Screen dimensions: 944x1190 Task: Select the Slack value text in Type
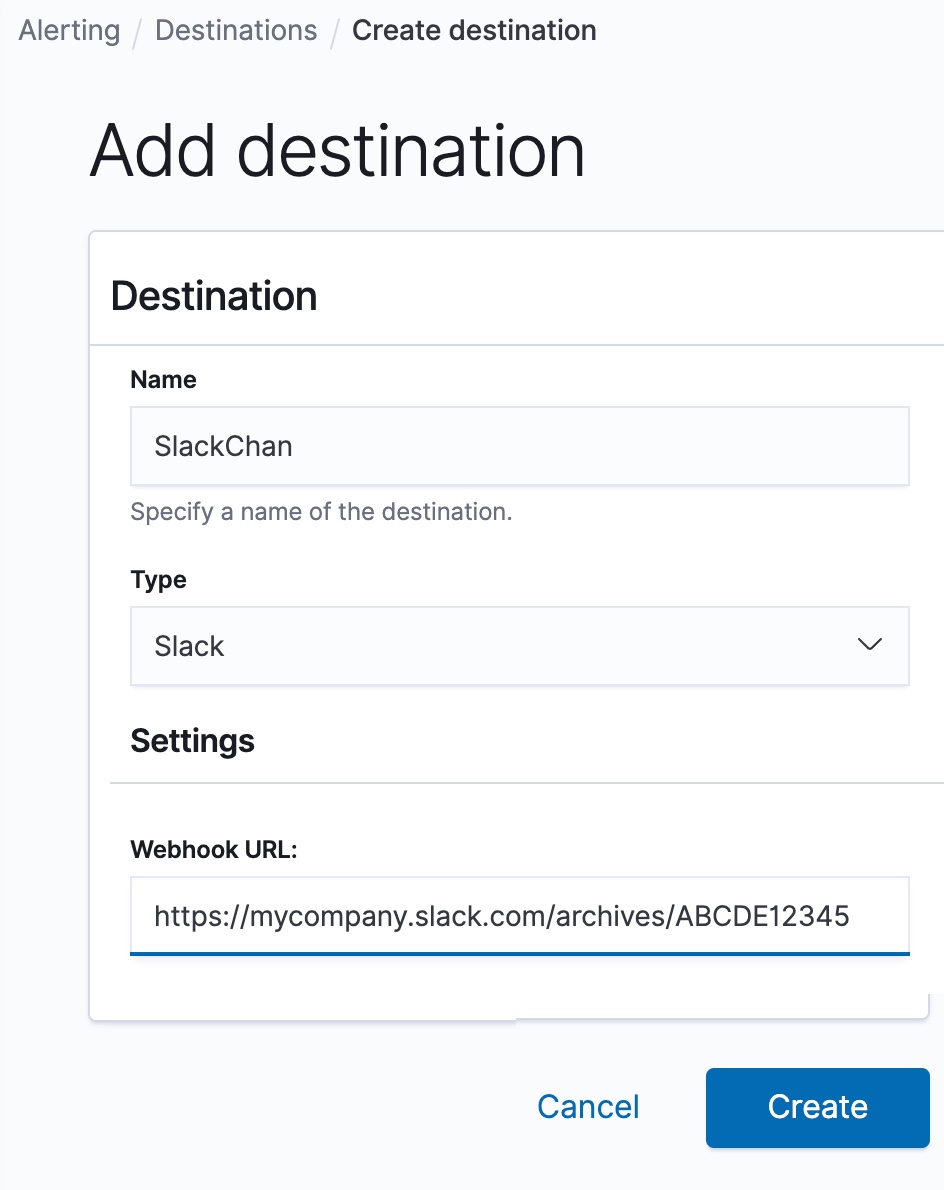(189, 646)
